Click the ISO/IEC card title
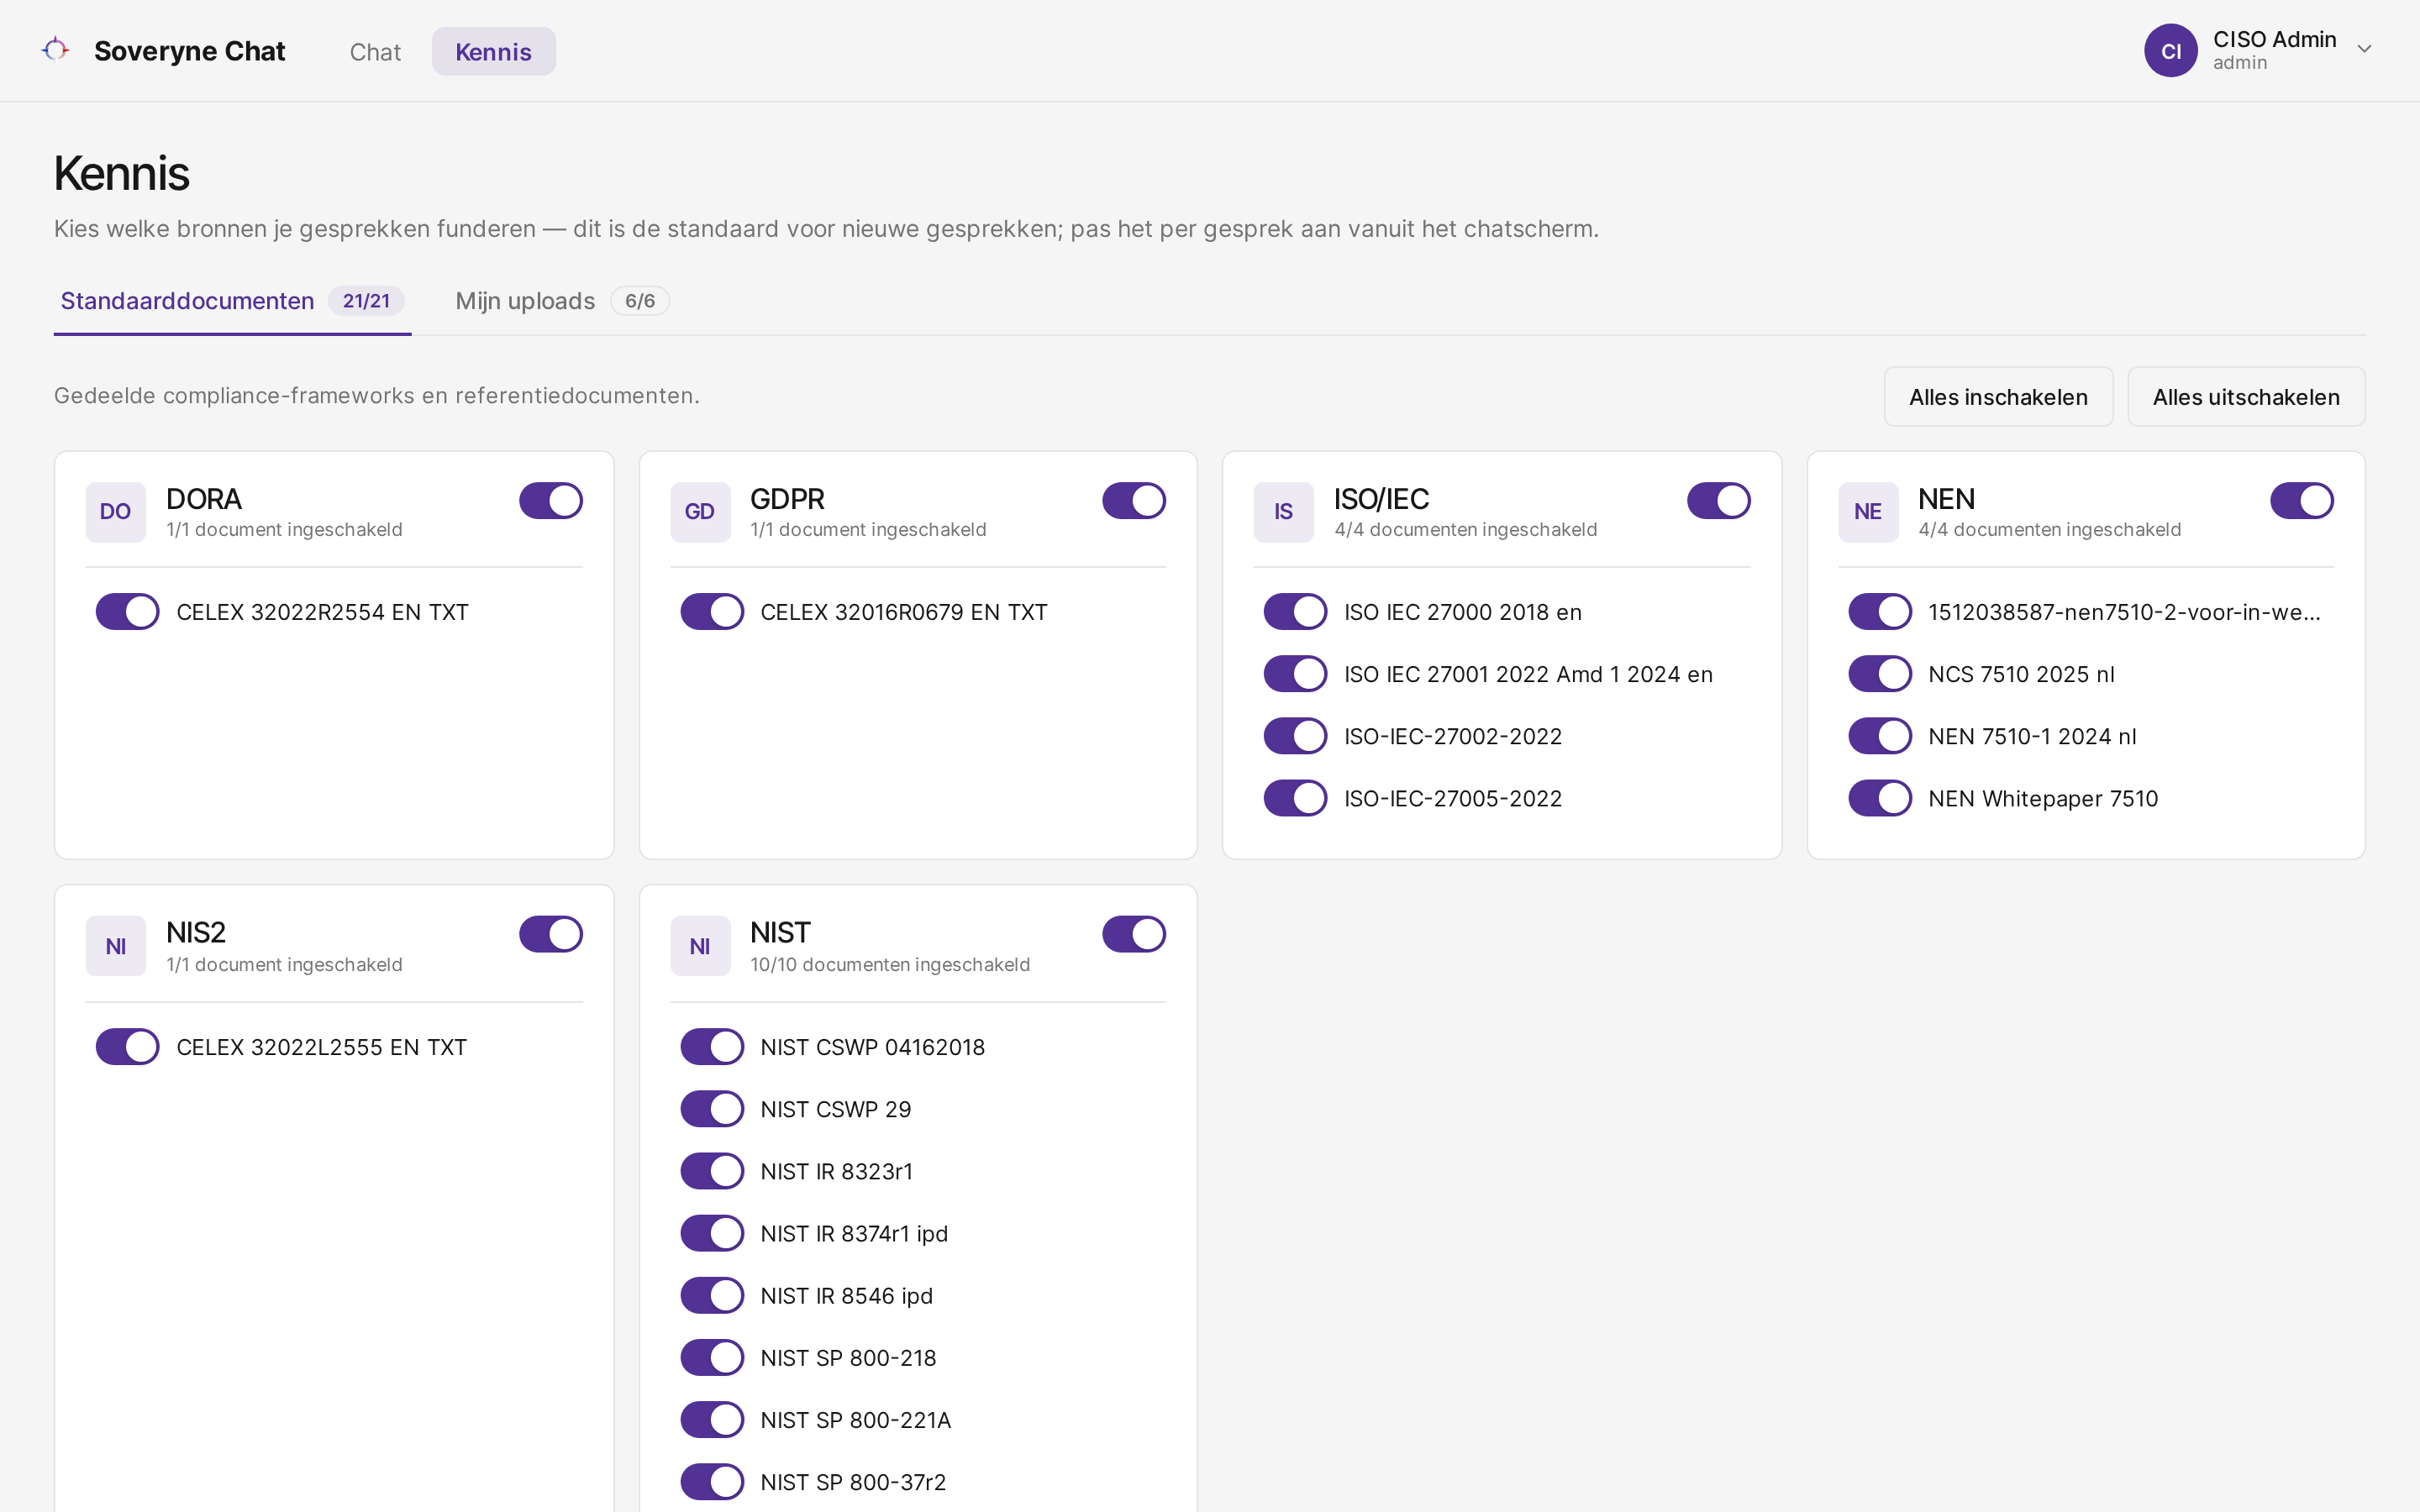 click(x=1381, y=499)
